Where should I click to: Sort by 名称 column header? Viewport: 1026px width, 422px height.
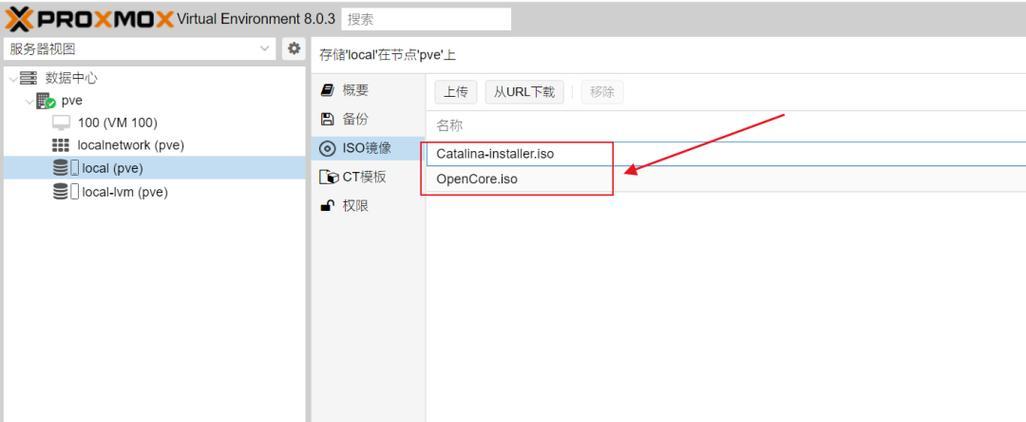tap(450, 126)
